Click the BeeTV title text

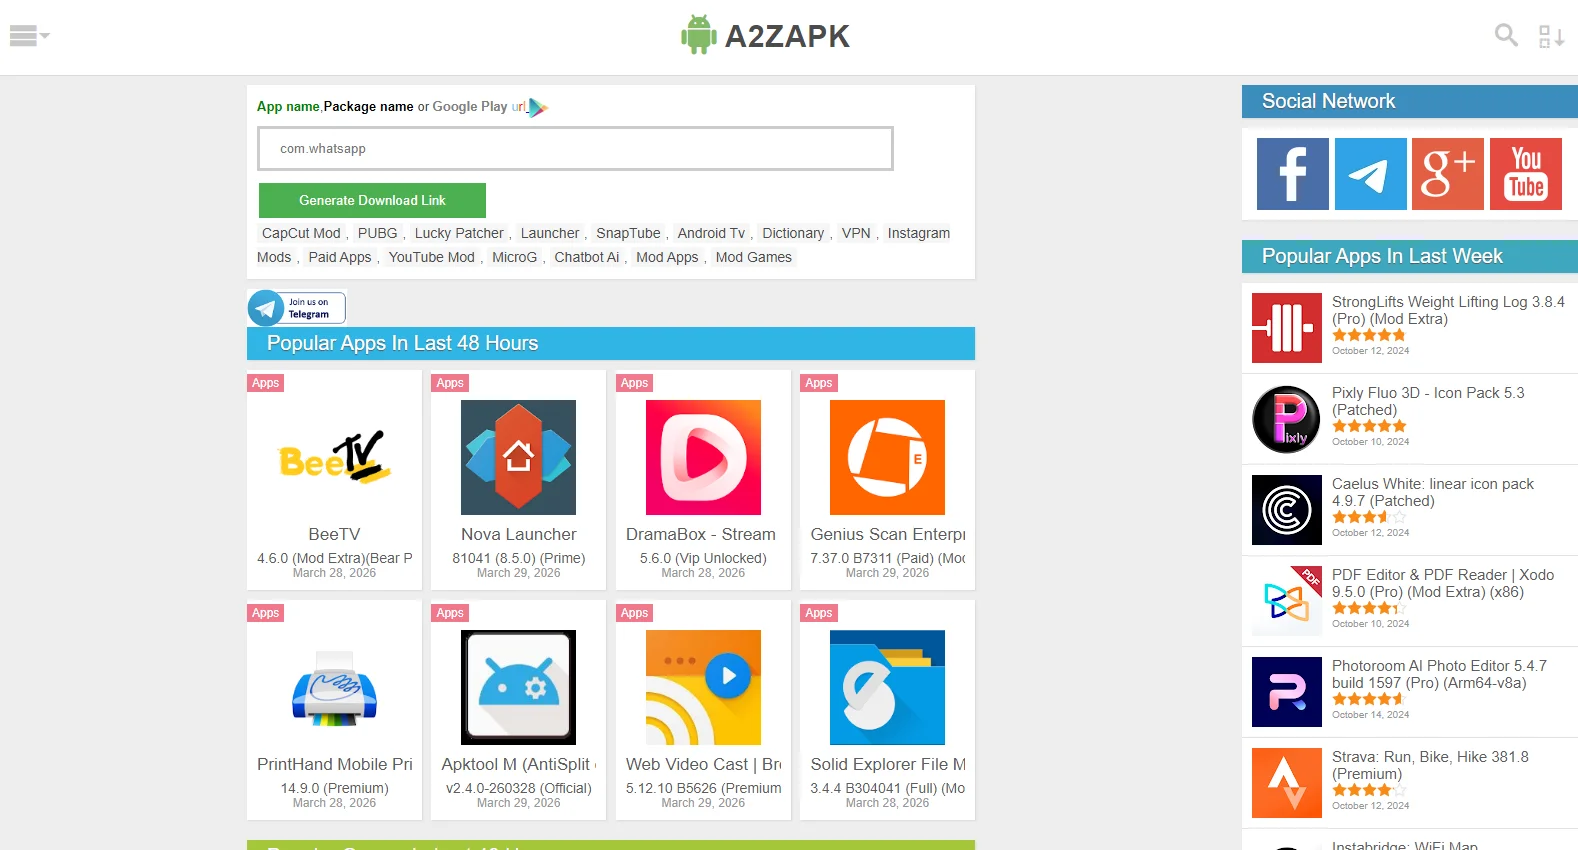pos(334,535)
